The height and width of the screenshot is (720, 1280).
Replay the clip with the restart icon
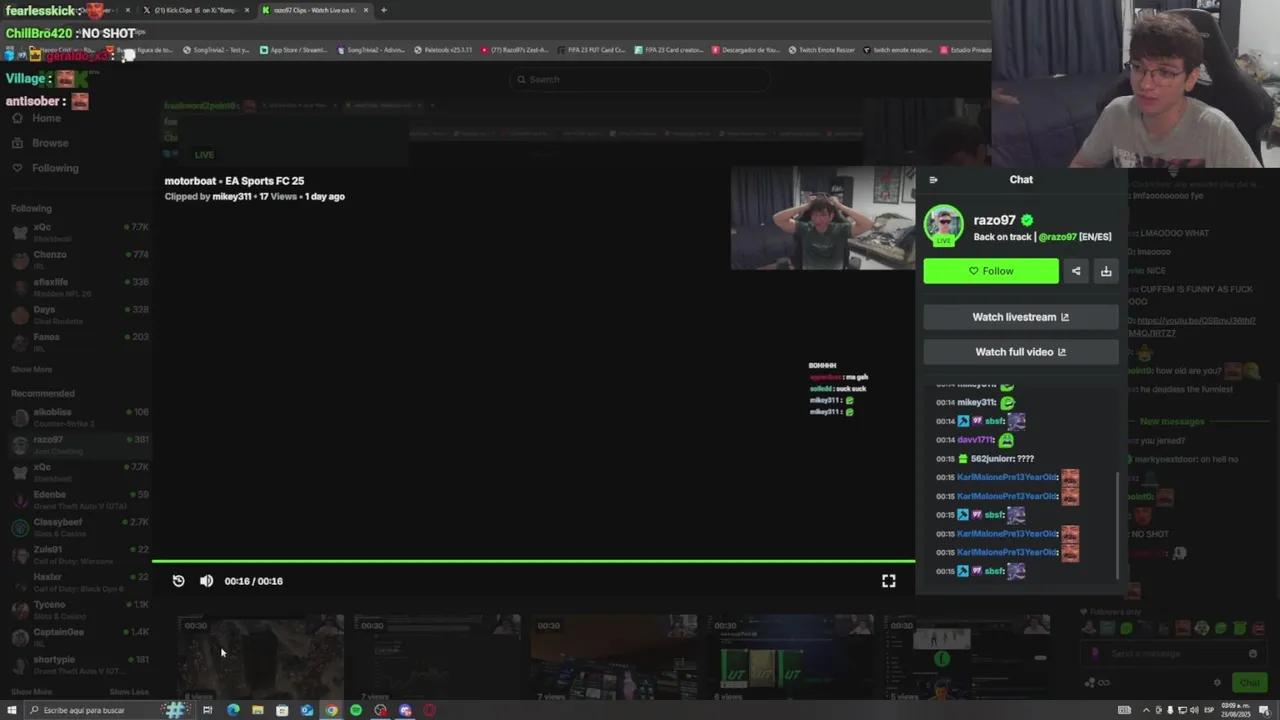pos(178,581)
